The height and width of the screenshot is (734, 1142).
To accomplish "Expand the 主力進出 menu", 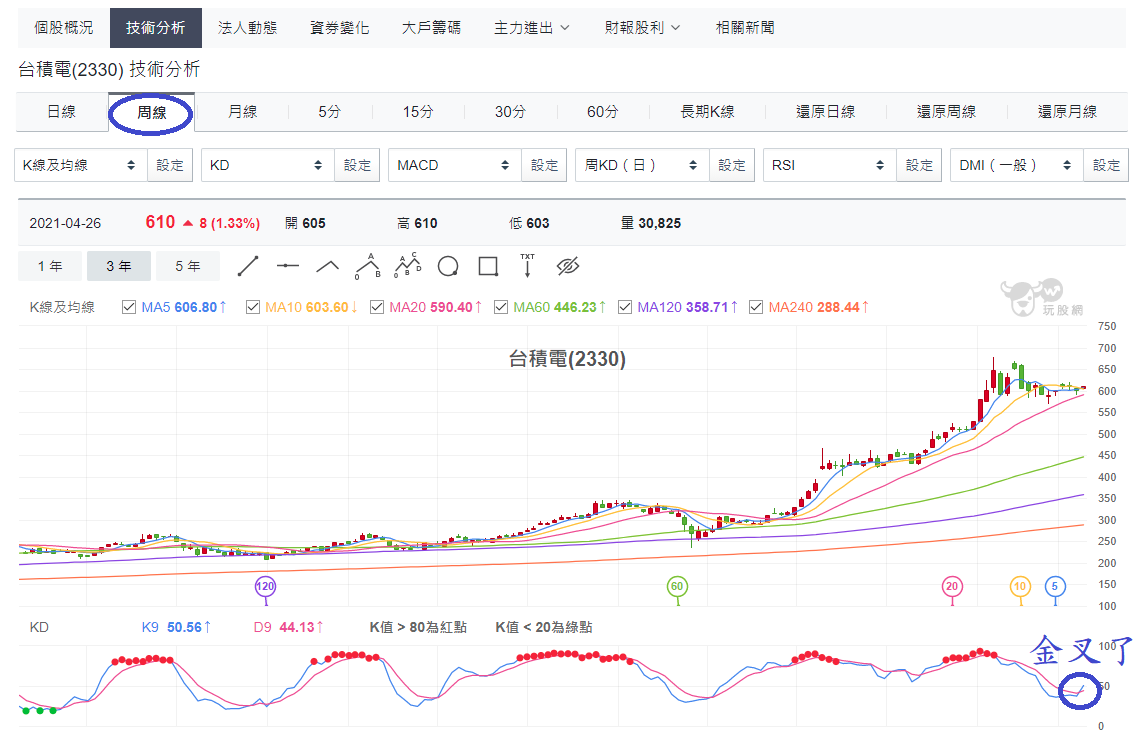I will (532, 28).
